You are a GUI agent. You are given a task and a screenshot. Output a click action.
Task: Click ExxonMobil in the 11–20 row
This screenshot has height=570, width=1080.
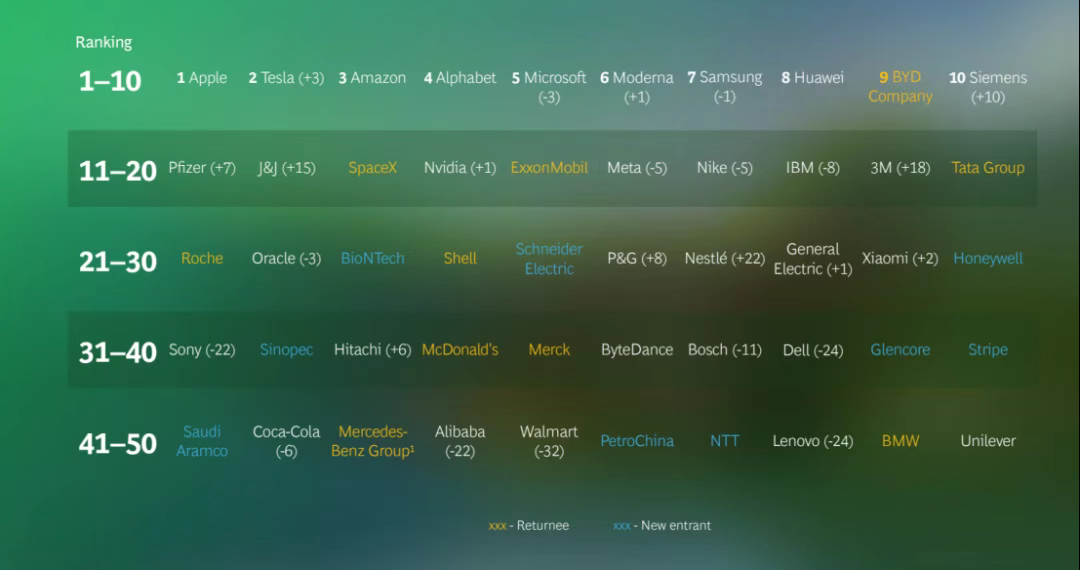[549, 168]
